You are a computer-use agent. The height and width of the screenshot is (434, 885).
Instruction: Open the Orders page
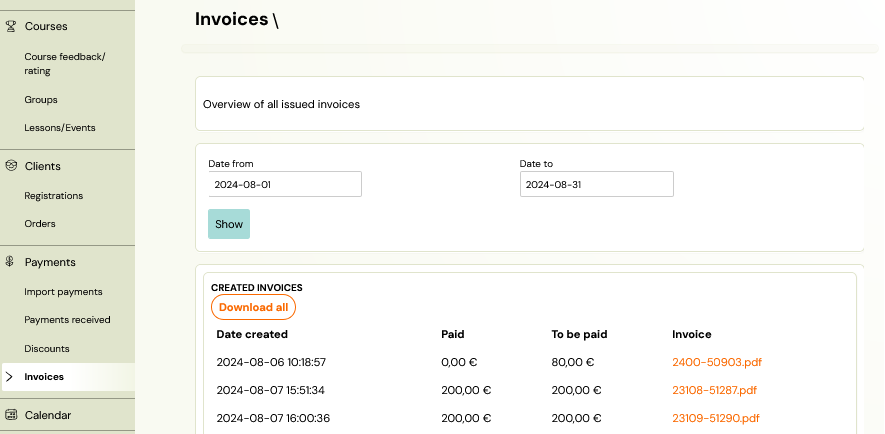coord(40,223)
